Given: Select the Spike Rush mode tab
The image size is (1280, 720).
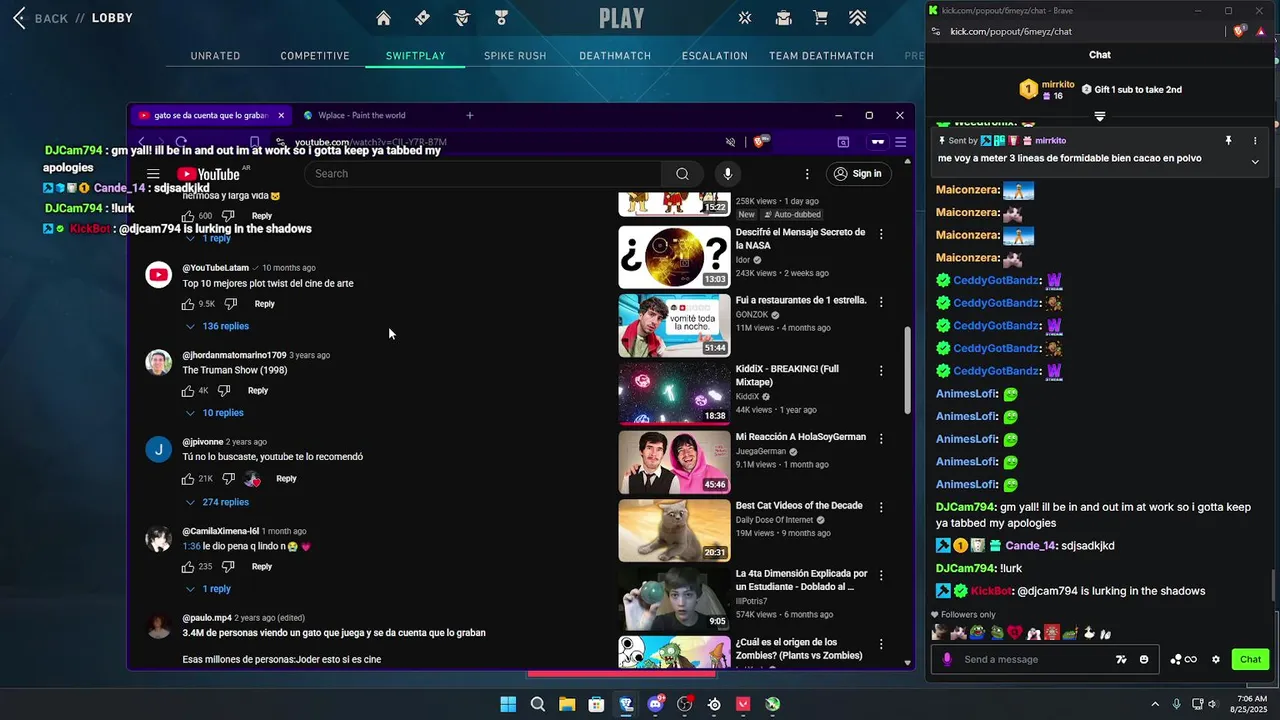Looking at the screenshot, I should 515,56.
